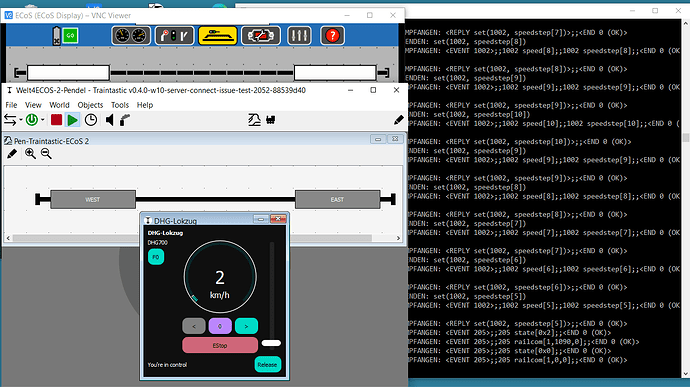Close the DHG-Lokzug throttle window
The height and width of the screenshot is (387, 690).
point(278,219)
